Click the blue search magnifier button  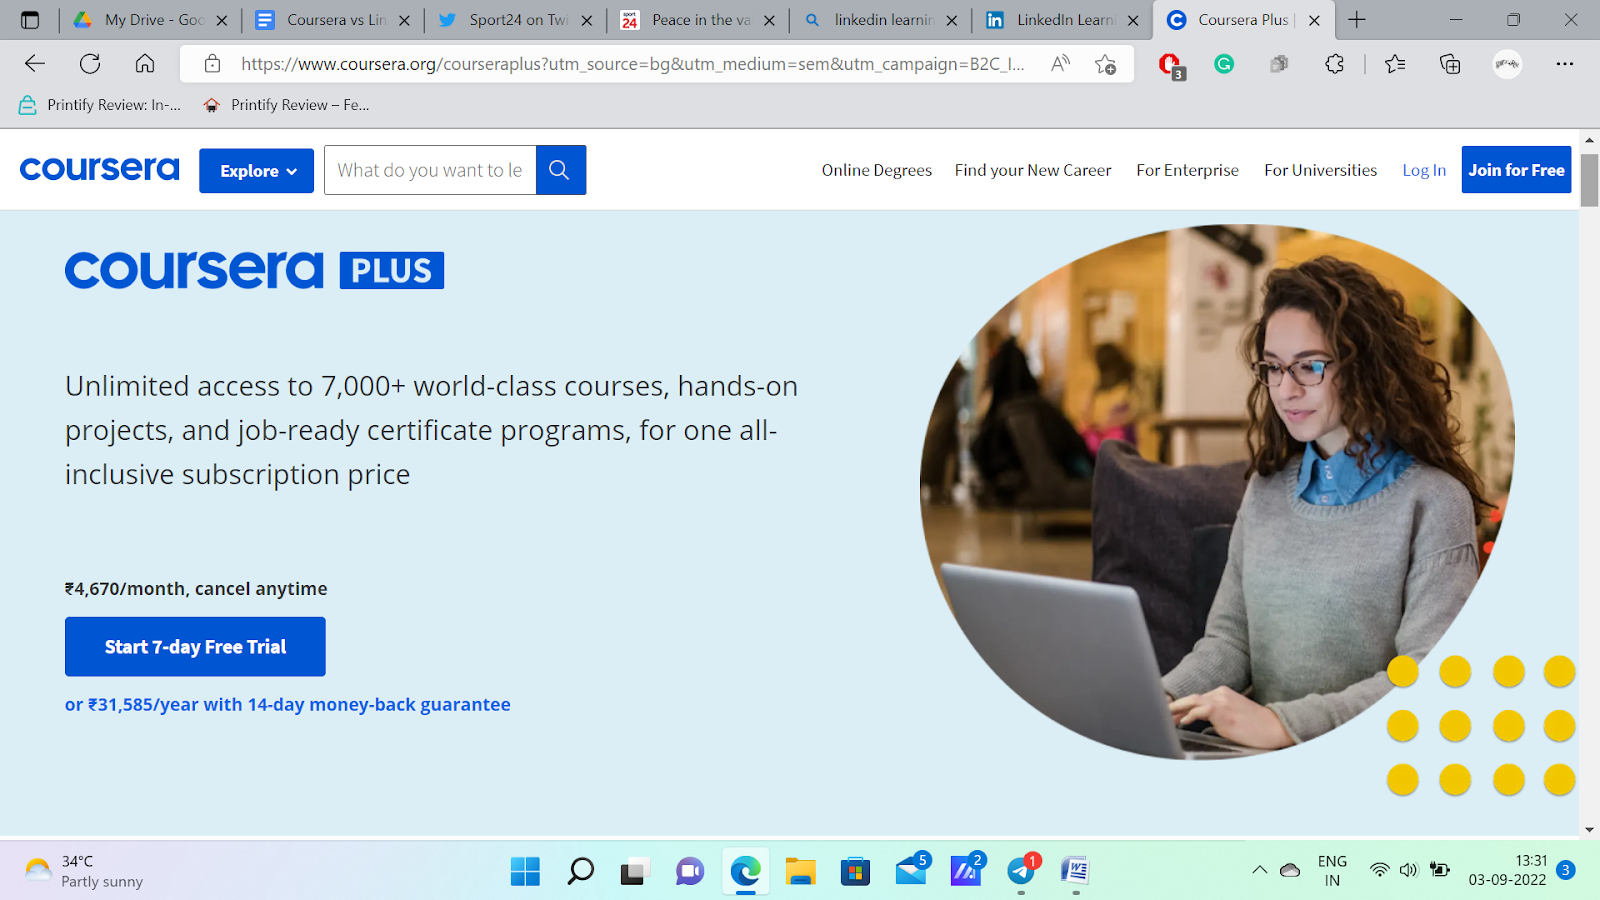click(x=560, y=170)
